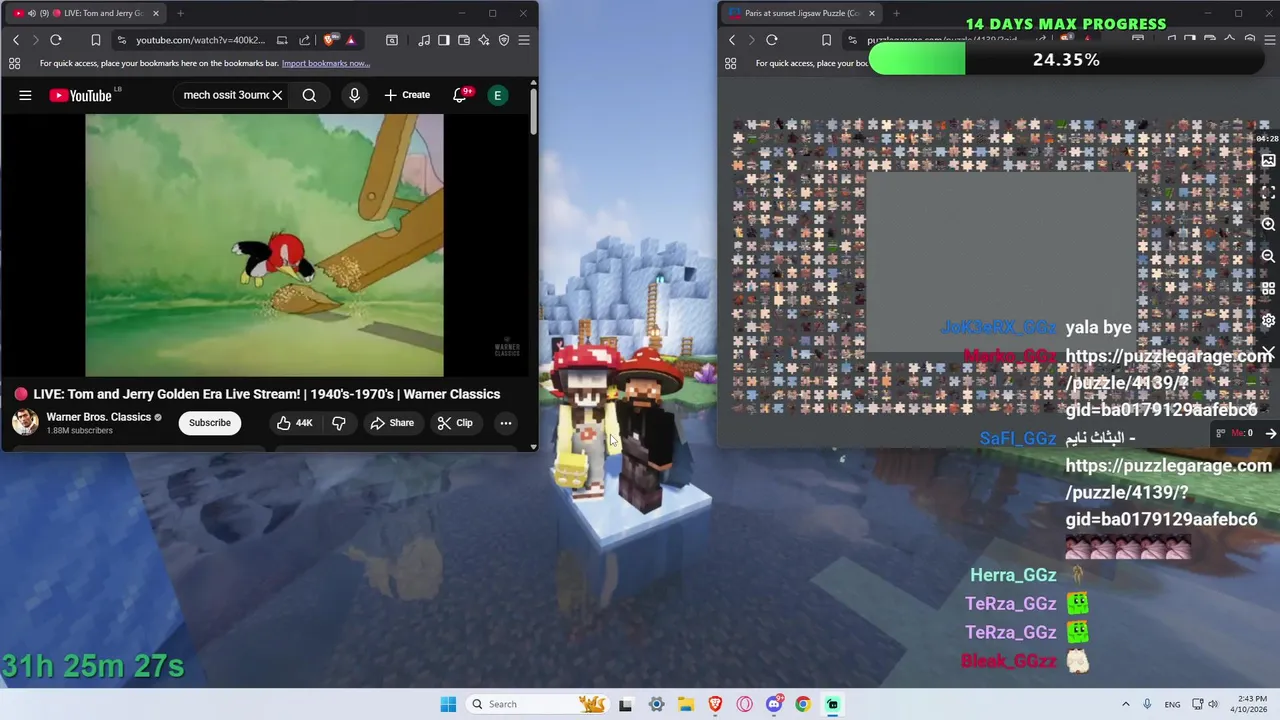This screenshot has height=720, width=1280.
Task: Click the Tom and Jerry video player
Action: tap(264, 245)
